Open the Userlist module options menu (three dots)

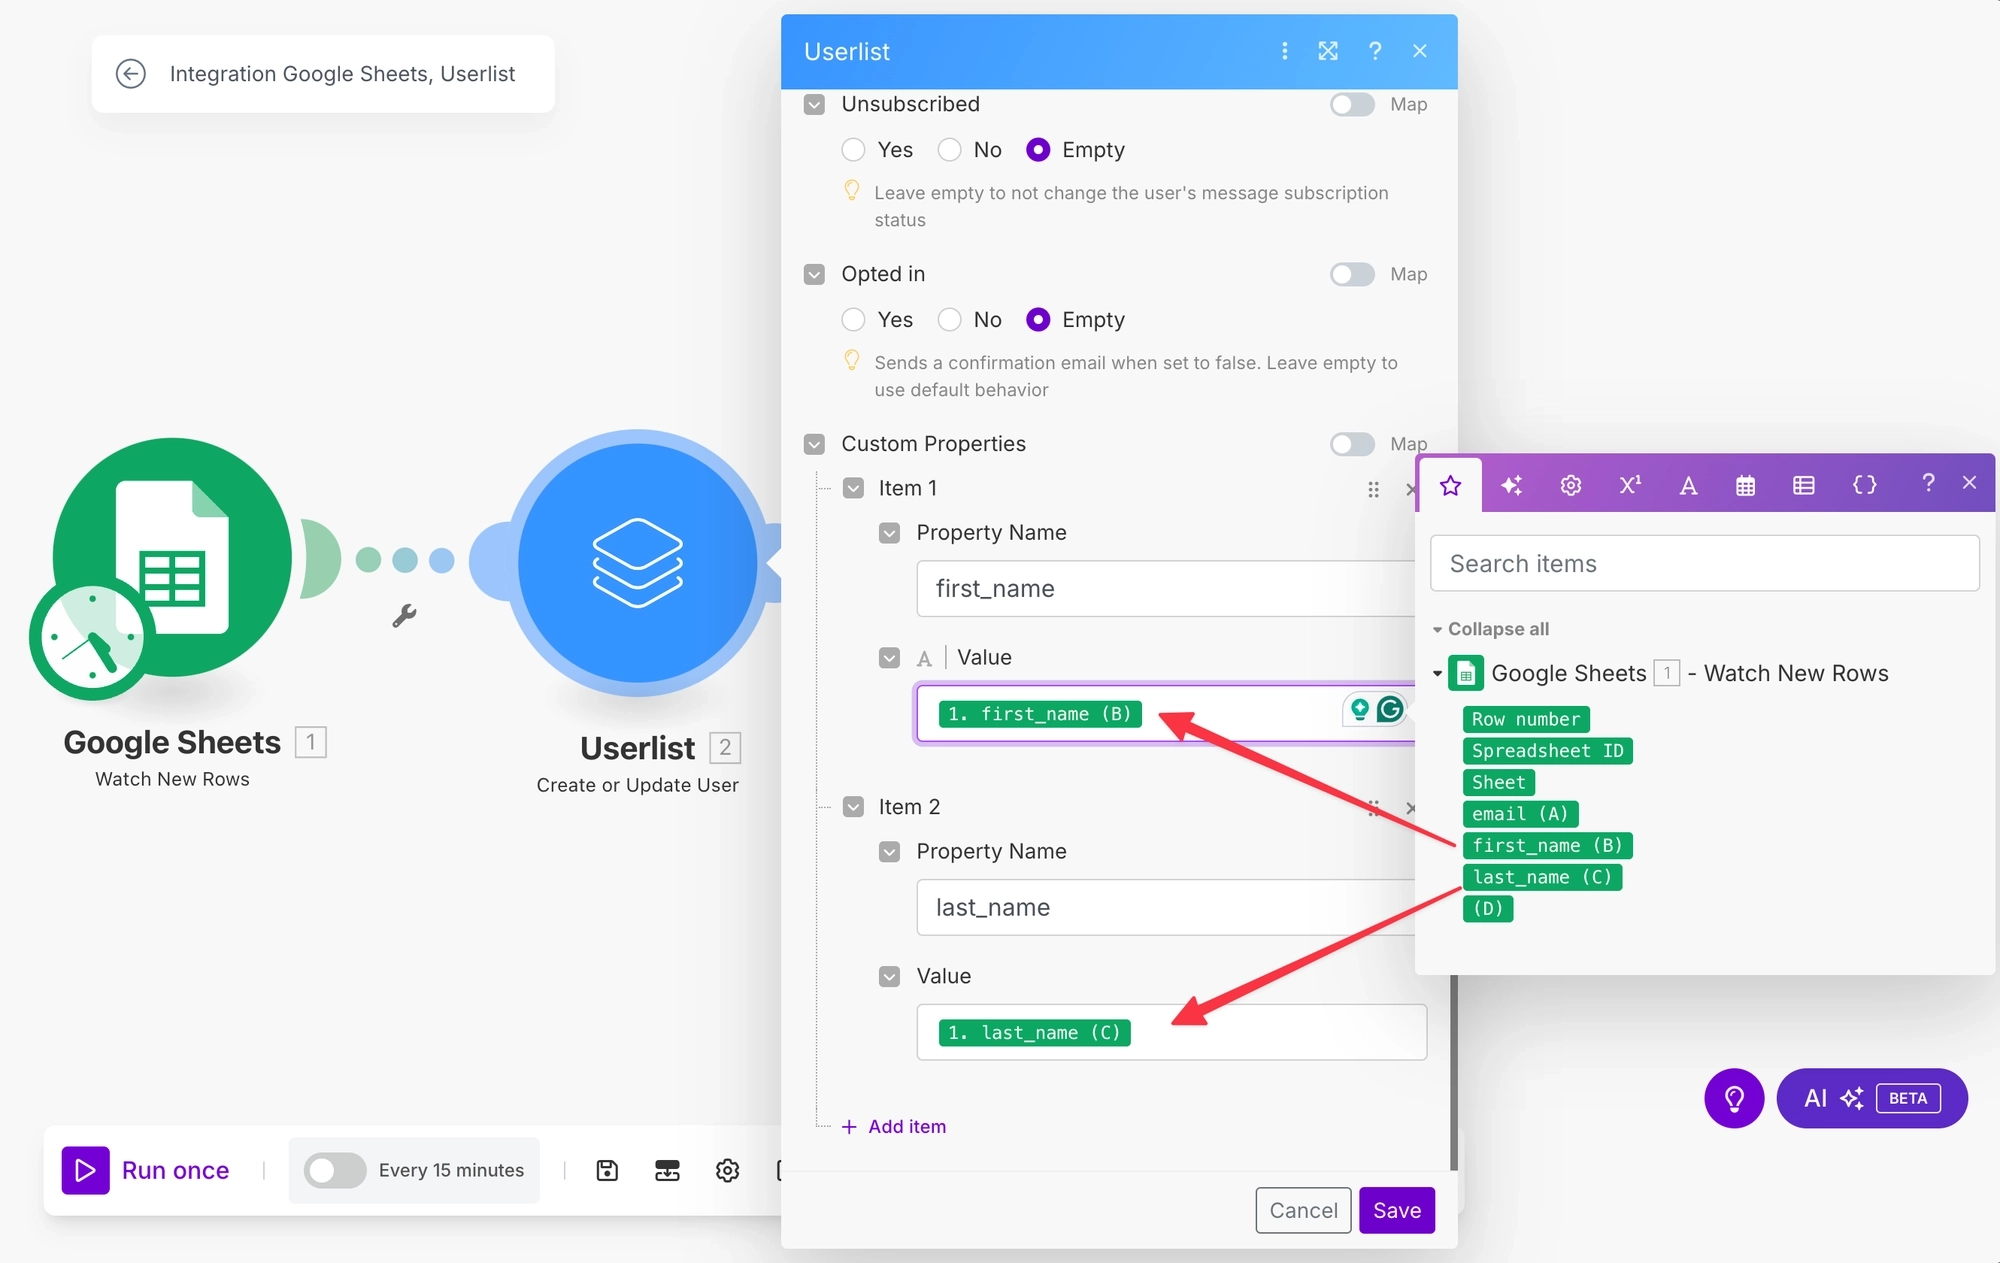coord(1284,51)
